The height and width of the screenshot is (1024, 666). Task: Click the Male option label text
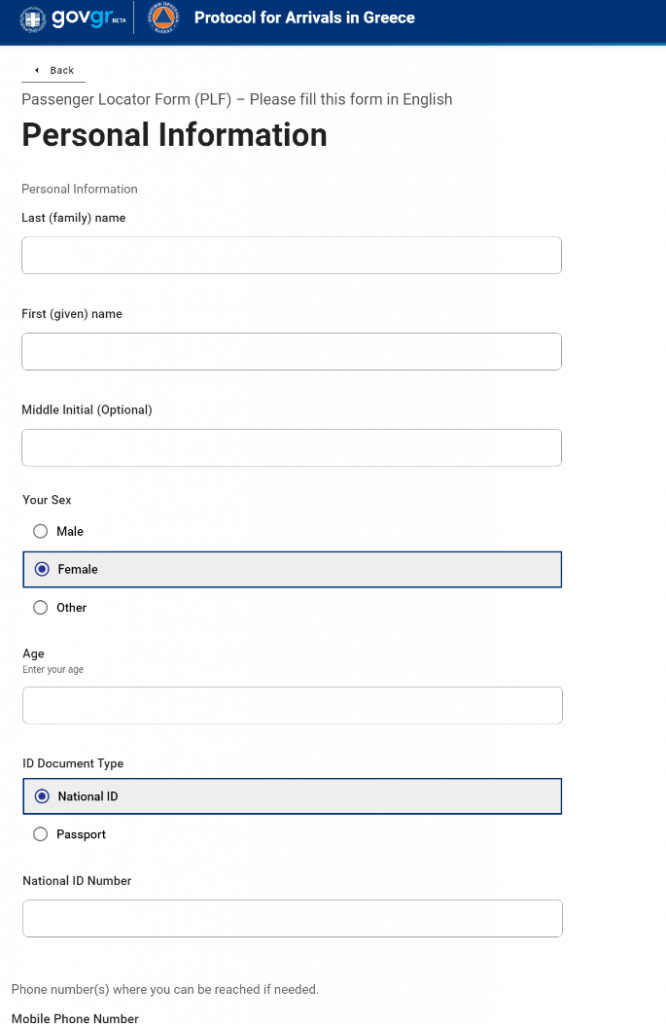[x=70, y=531]
